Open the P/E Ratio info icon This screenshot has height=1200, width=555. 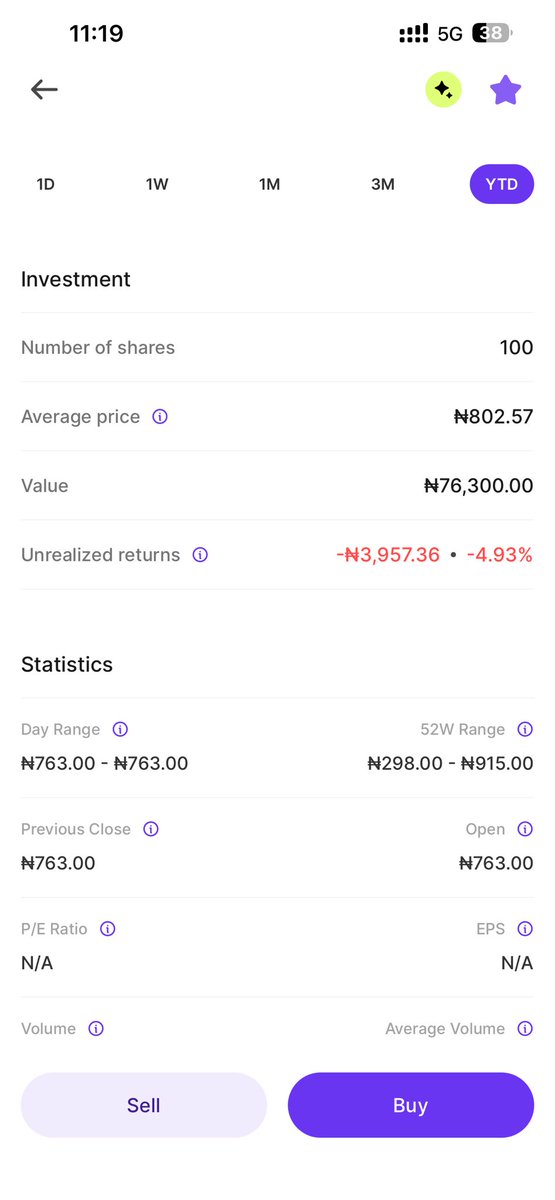click(x=108, y=929)
